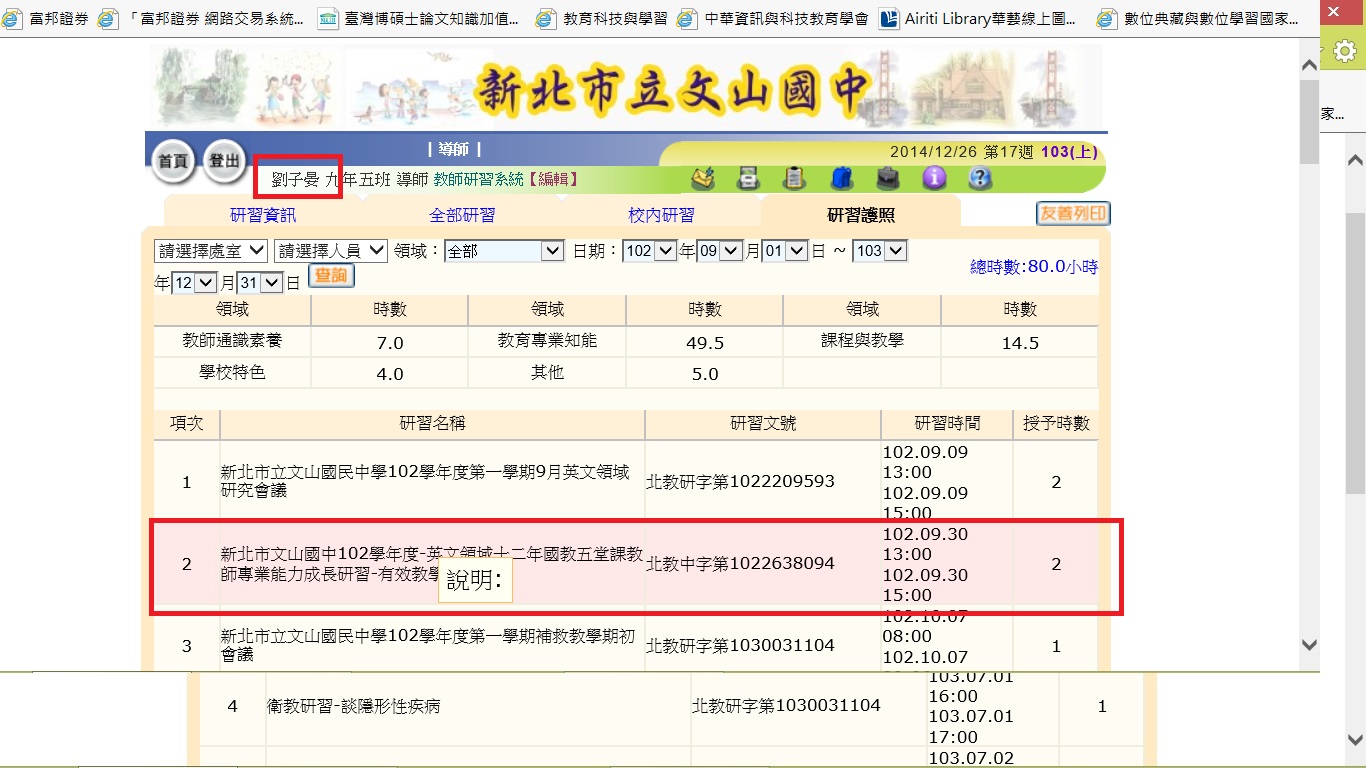Open the start month dropdown showing 09

point(720,251)
